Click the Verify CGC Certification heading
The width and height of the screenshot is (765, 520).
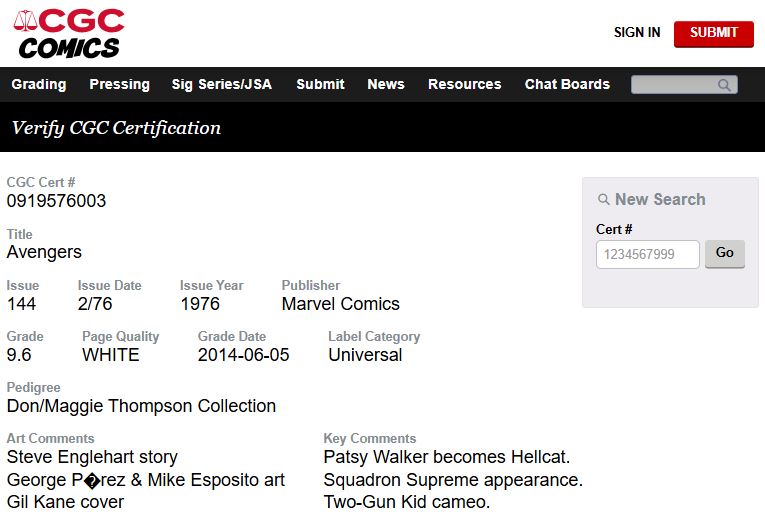(116, 128)
